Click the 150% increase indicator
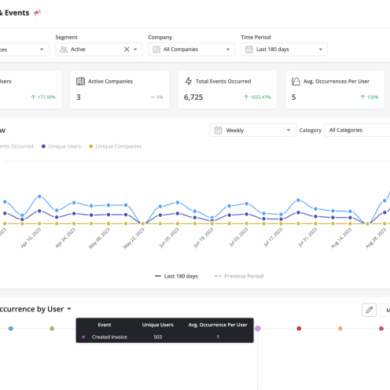This screenshot has height=390, width=390. [369, 97]
